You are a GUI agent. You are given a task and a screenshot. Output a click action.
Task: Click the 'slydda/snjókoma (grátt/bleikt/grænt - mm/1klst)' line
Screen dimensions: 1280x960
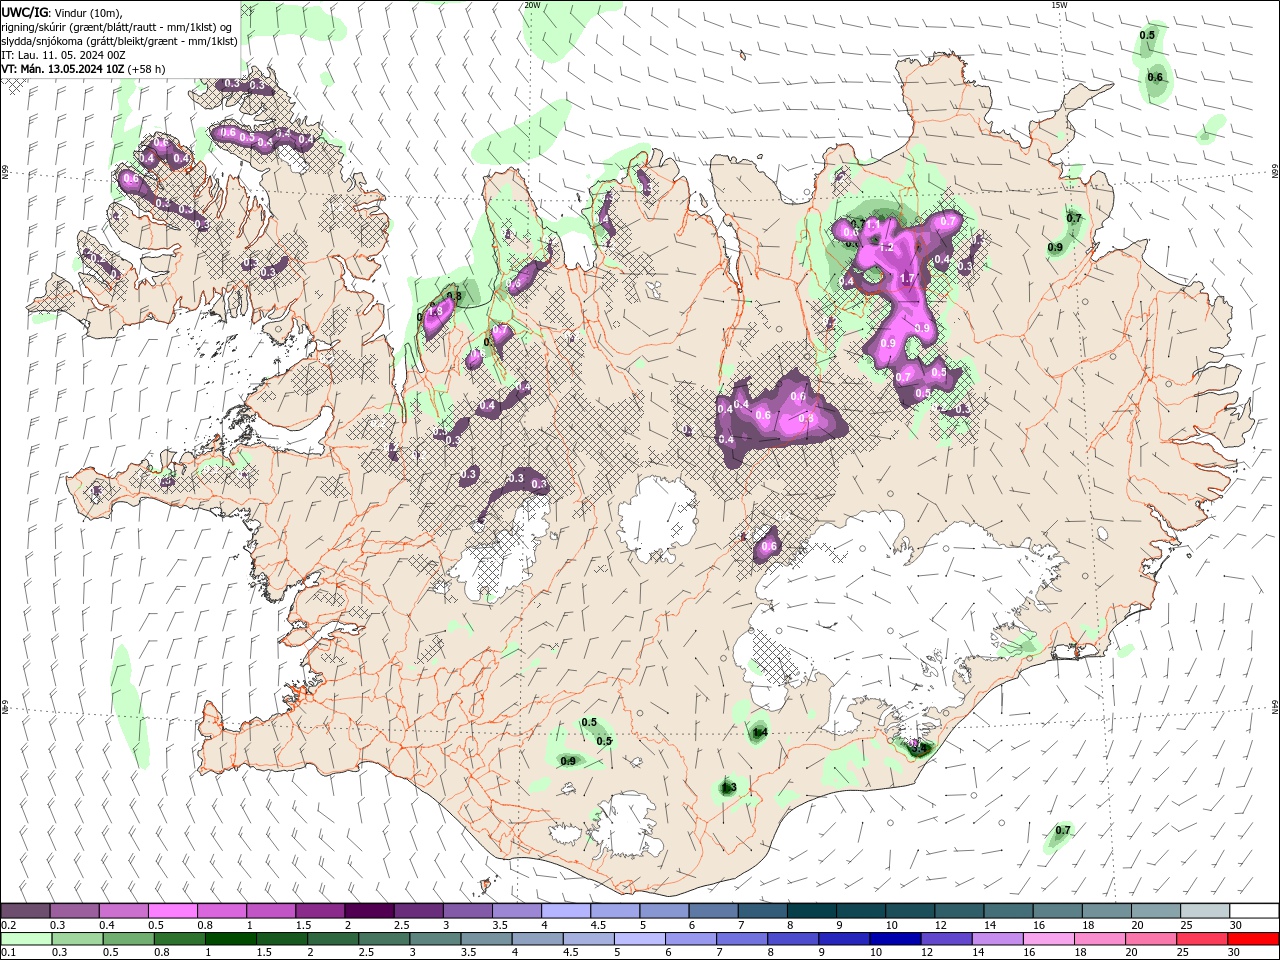pyautogui.click(x=119, y=41)
